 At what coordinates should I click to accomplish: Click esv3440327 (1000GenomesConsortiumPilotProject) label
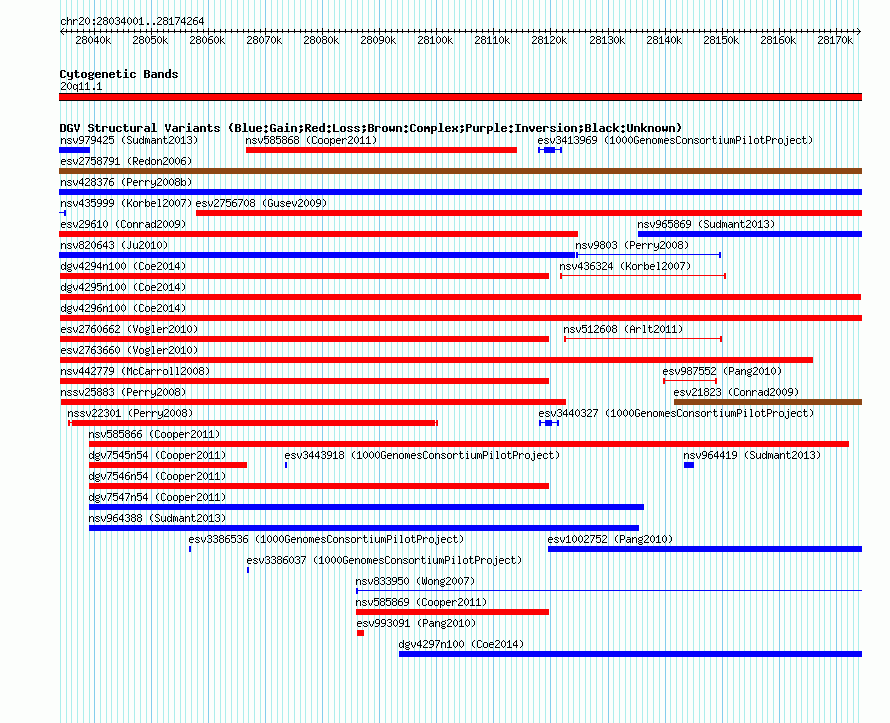(676, 413)
